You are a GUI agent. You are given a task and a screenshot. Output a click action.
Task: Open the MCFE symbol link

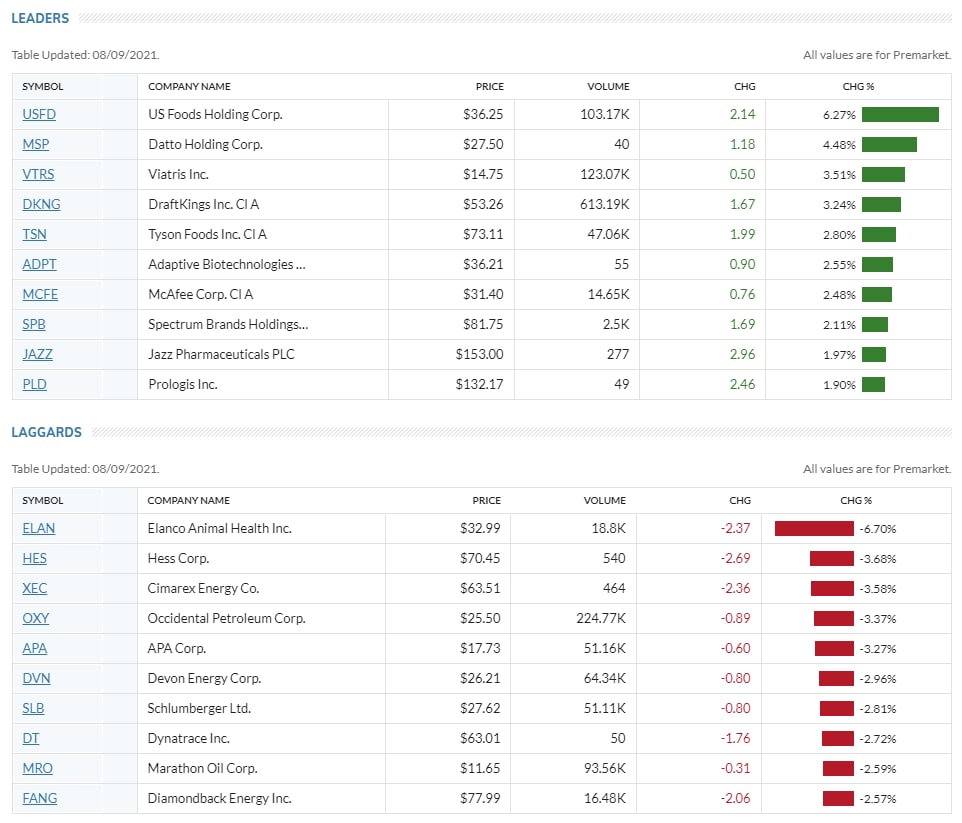pyautogui.click(x=40, y=295)
